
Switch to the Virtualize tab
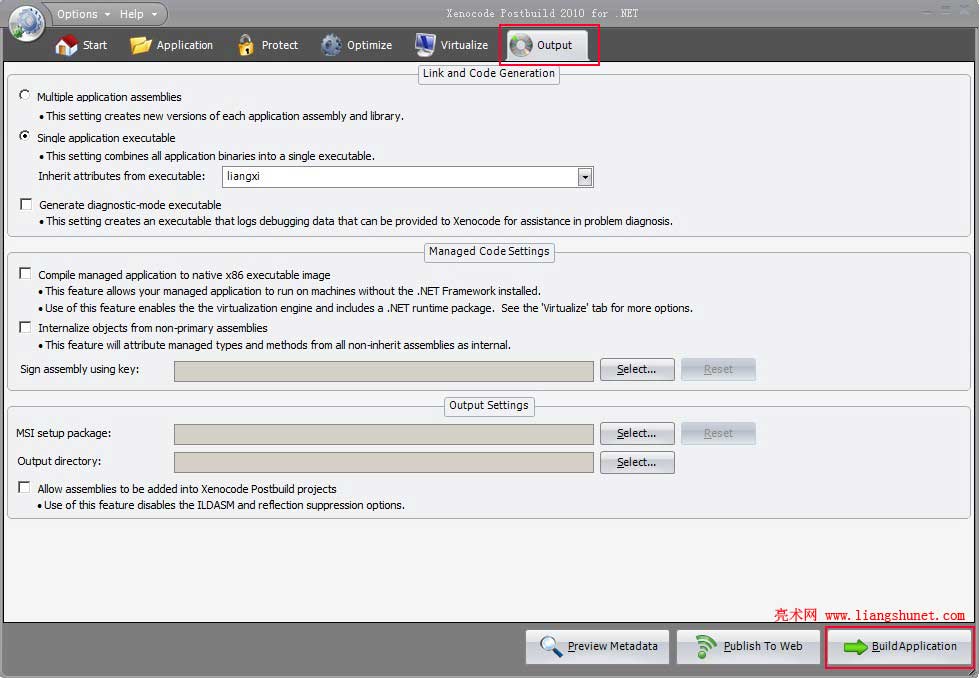[x=451, y=45]
